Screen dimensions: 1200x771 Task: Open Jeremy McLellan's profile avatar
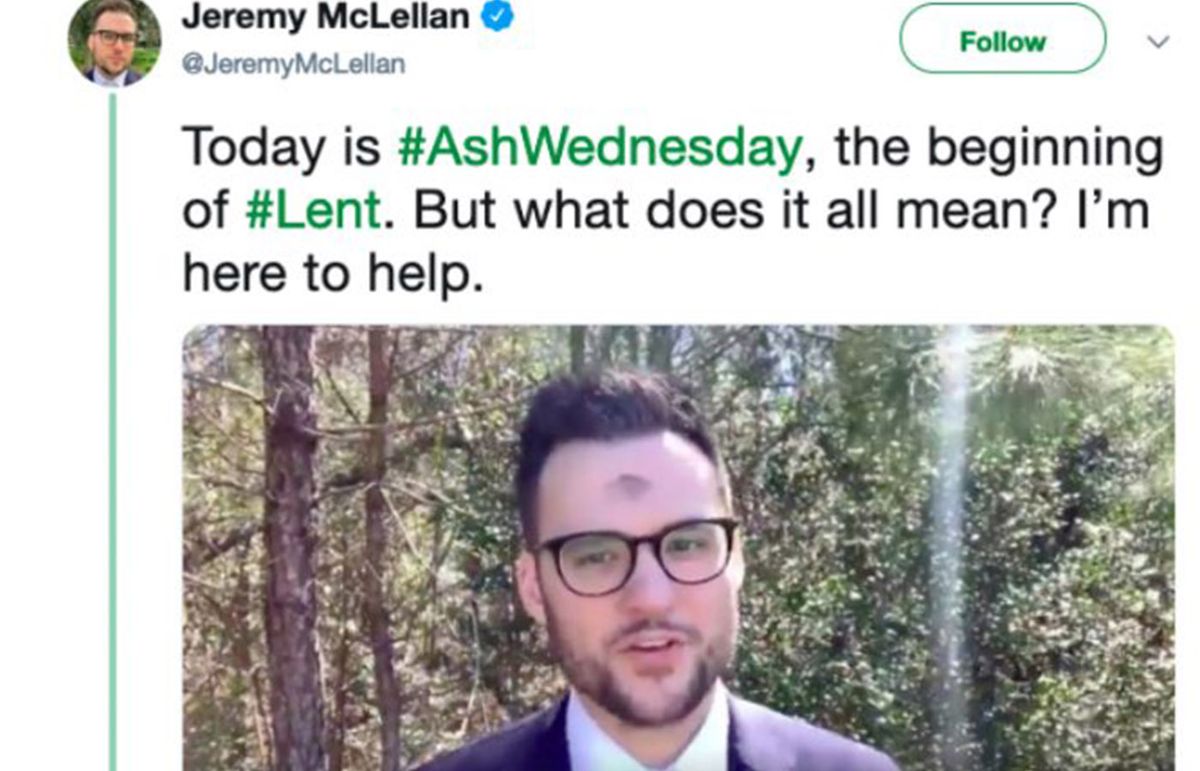pos(114,42)
